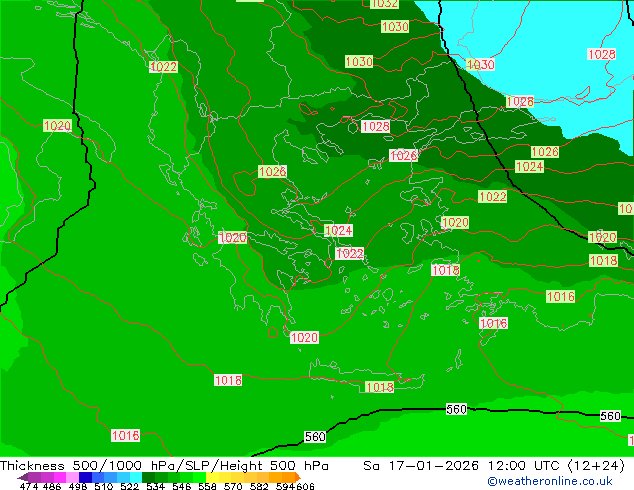Click the purple left arrow end of legend
This screenshot has width=634, height=490.
tap(23, 477)
